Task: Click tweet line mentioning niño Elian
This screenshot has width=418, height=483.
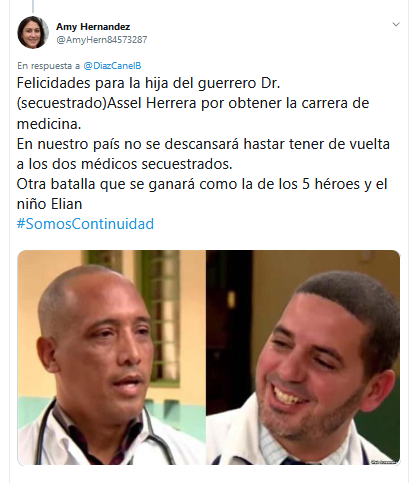Action: pyautogui.click(x=49, y=204)
